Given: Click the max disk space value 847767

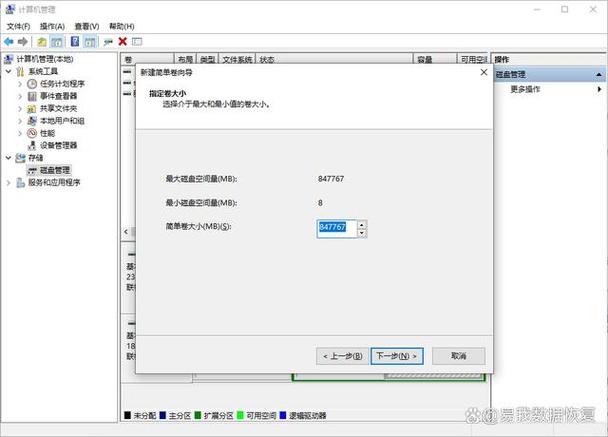Looking at the screenshot, I should point(331,179).
